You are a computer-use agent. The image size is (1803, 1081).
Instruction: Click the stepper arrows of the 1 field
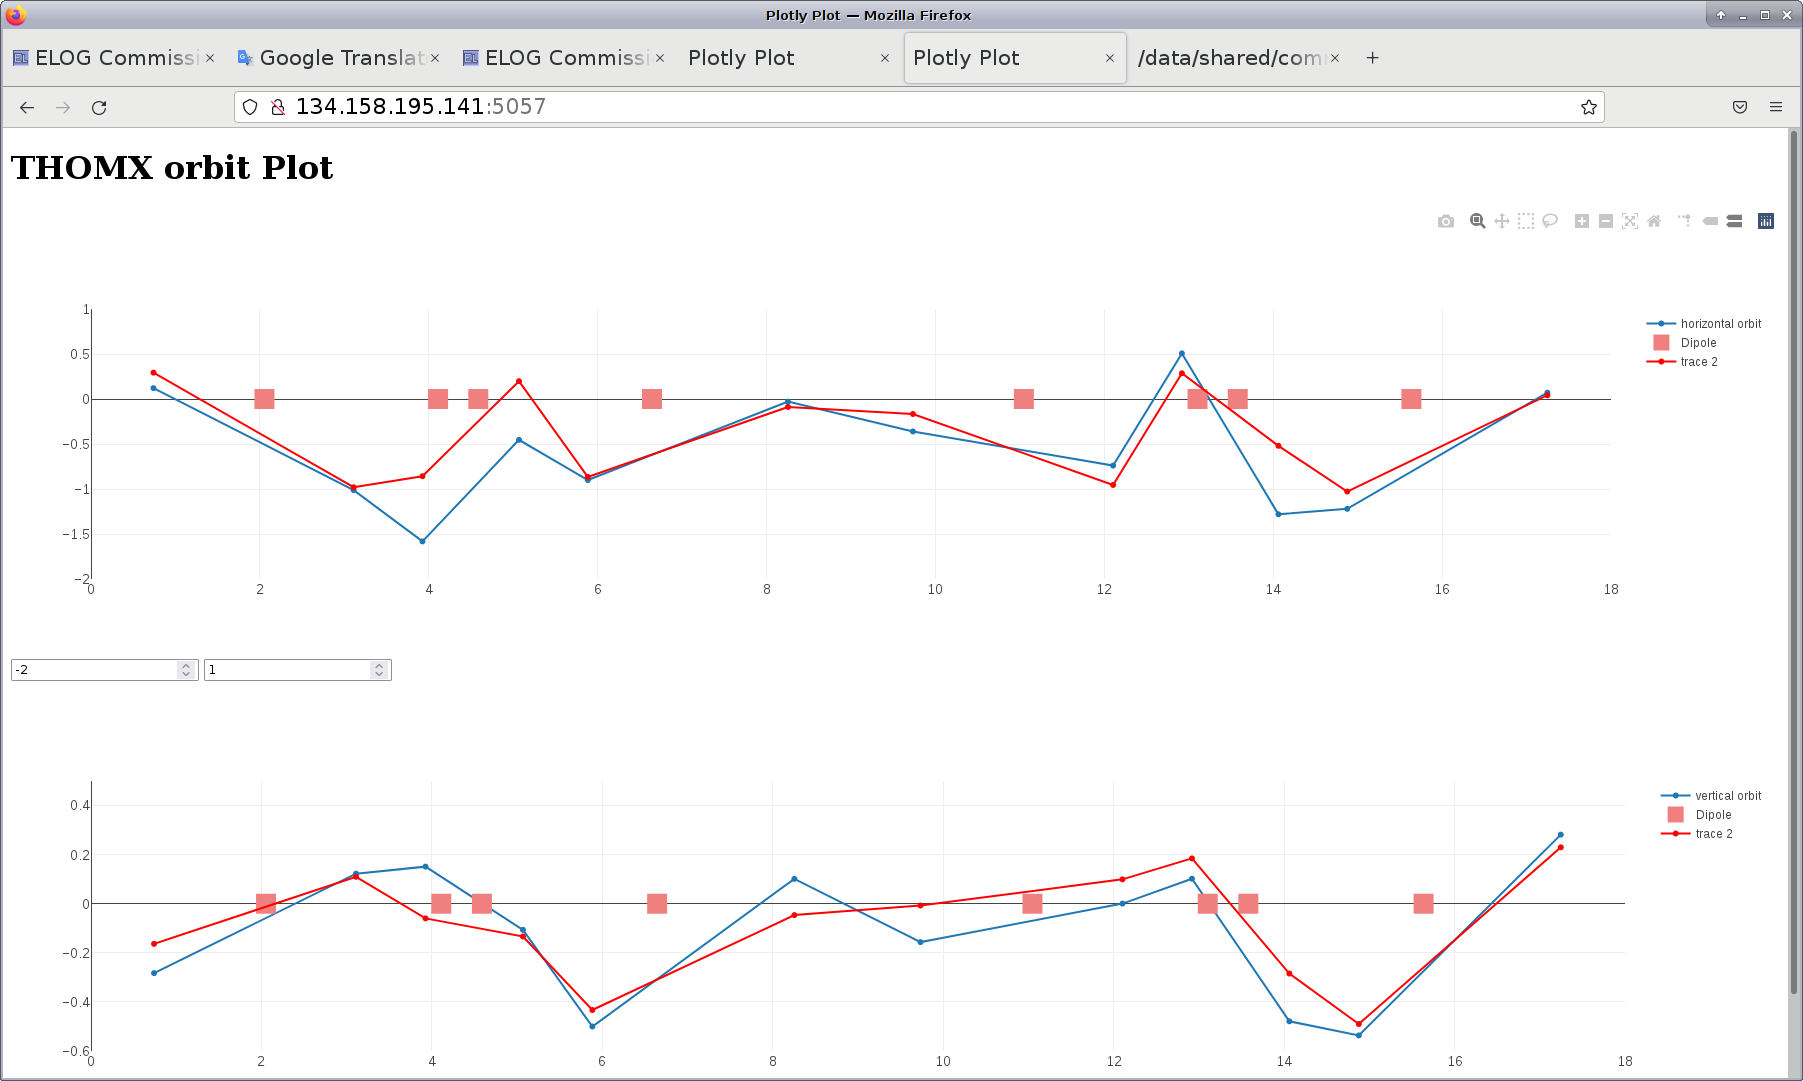379,670
